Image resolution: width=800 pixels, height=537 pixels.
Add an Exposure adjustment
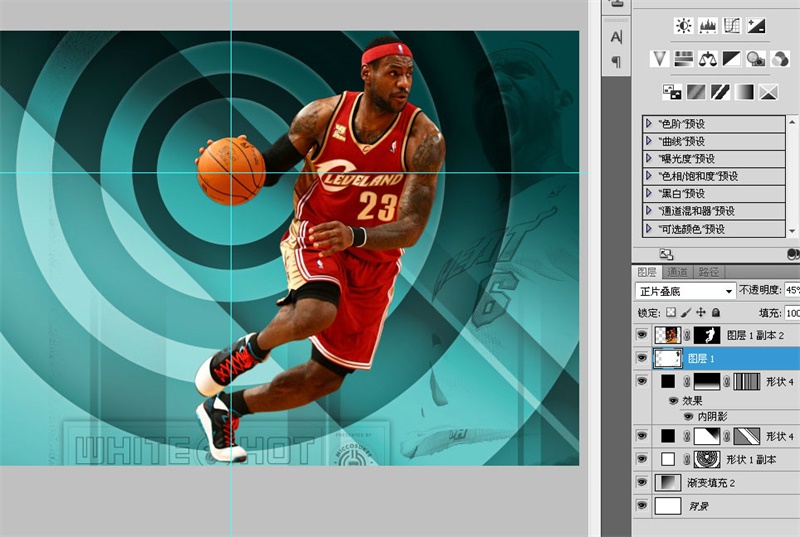point(757,26)
